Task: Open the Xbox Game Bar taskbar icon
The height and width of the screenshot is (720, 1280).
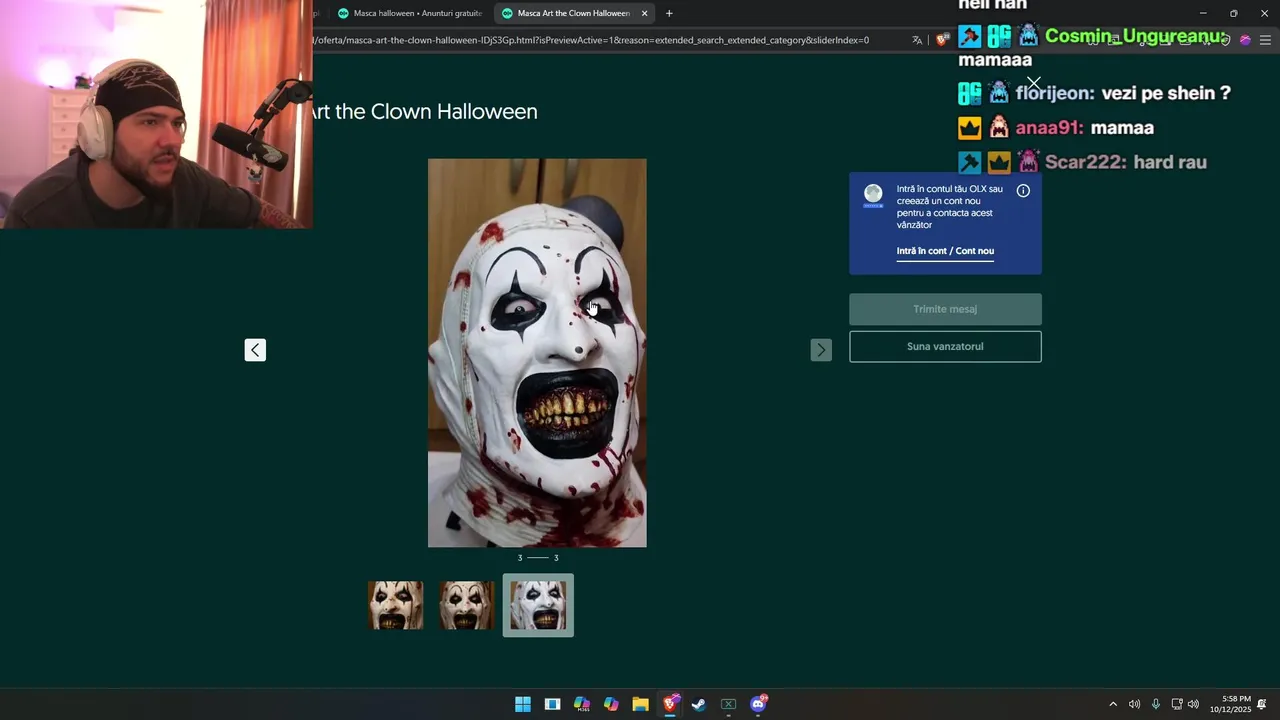Action: 728,704
